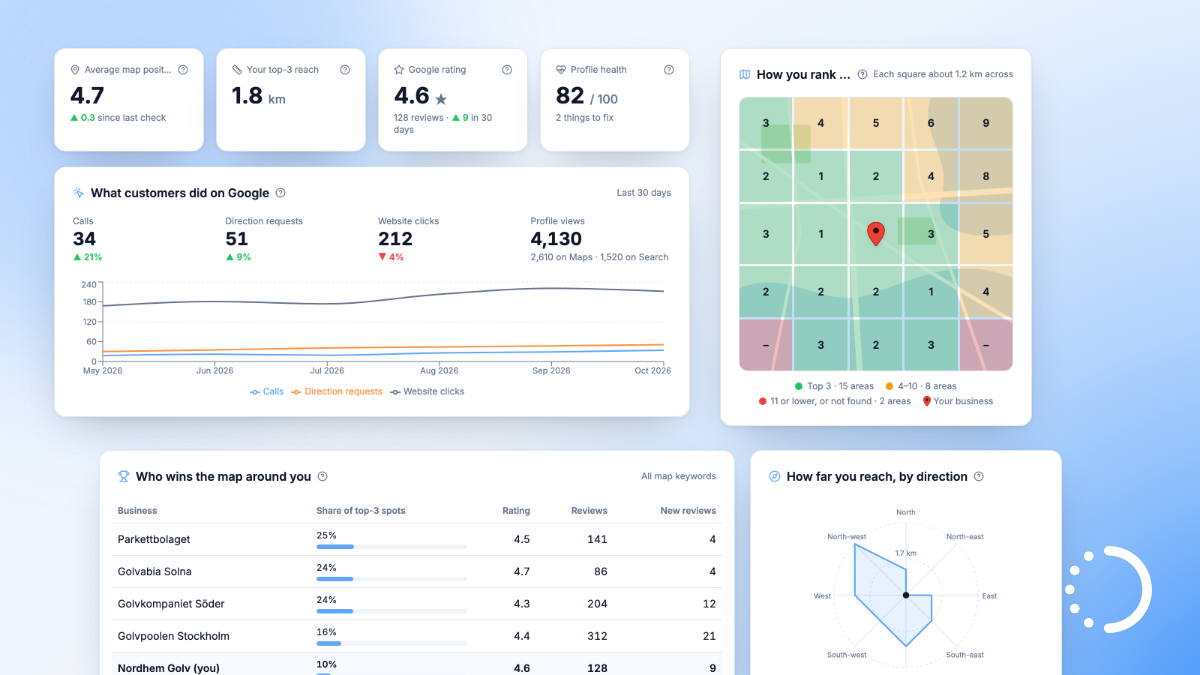Toggle Direction requests series in chart legend
This screenshot has height=675, width=1200.
[x=336, y=392]
